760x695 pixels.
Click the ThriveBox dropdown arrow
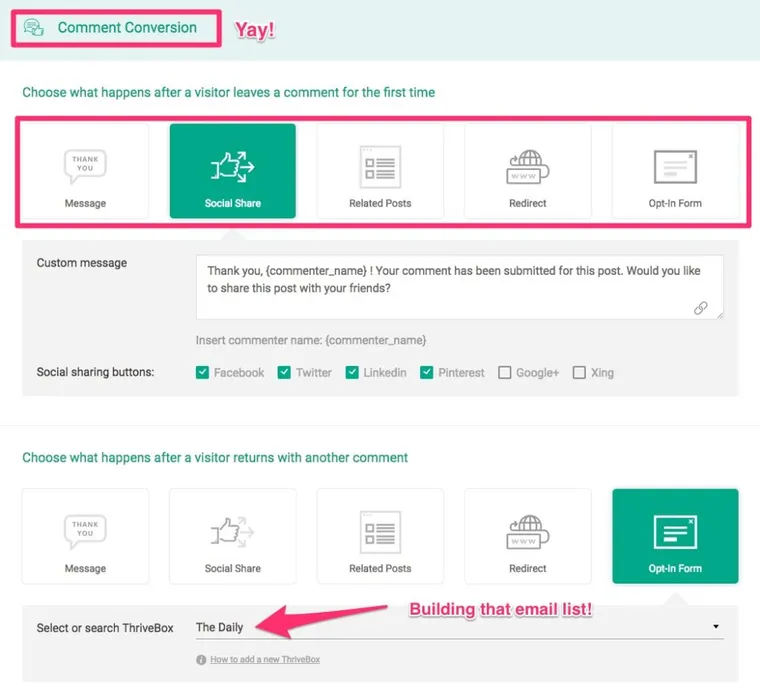716,627
